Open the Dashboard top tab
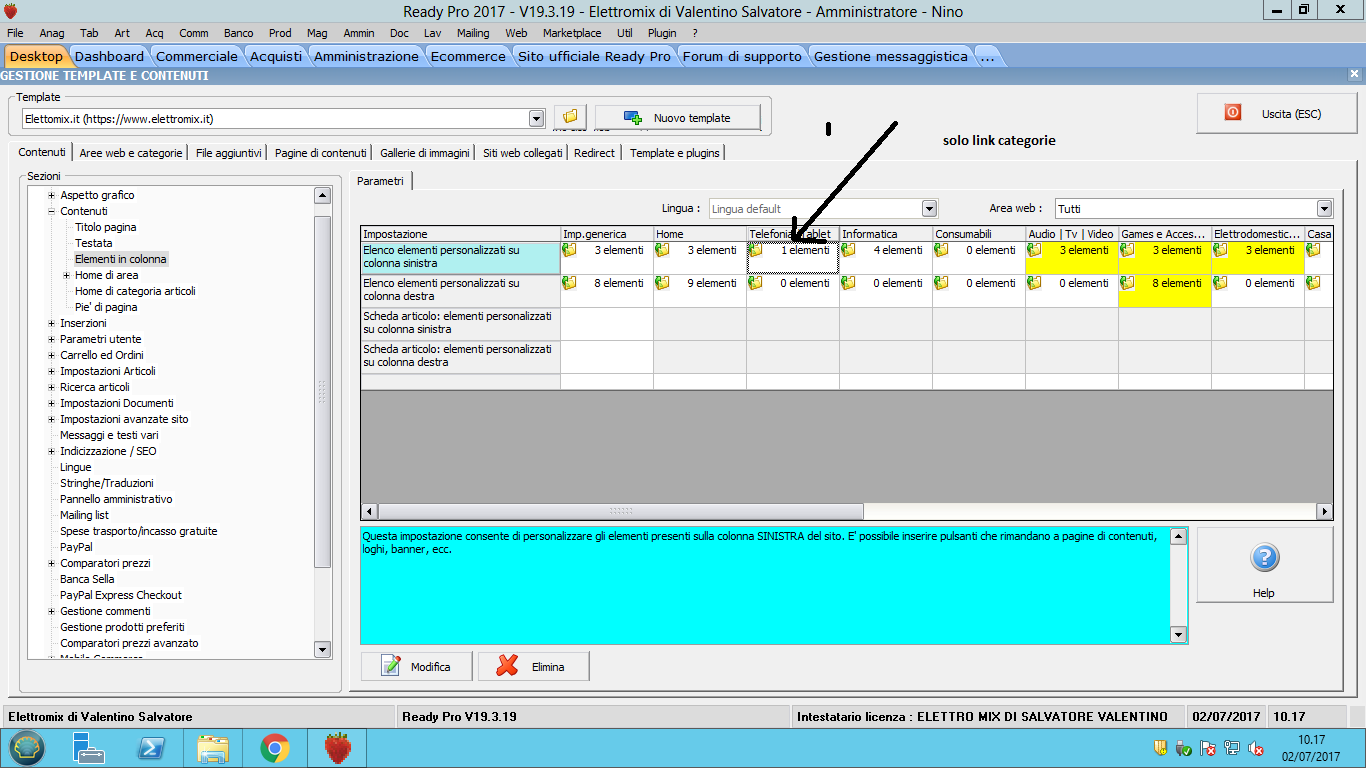This screenshot has width=1366, height=768. [110, 56]
